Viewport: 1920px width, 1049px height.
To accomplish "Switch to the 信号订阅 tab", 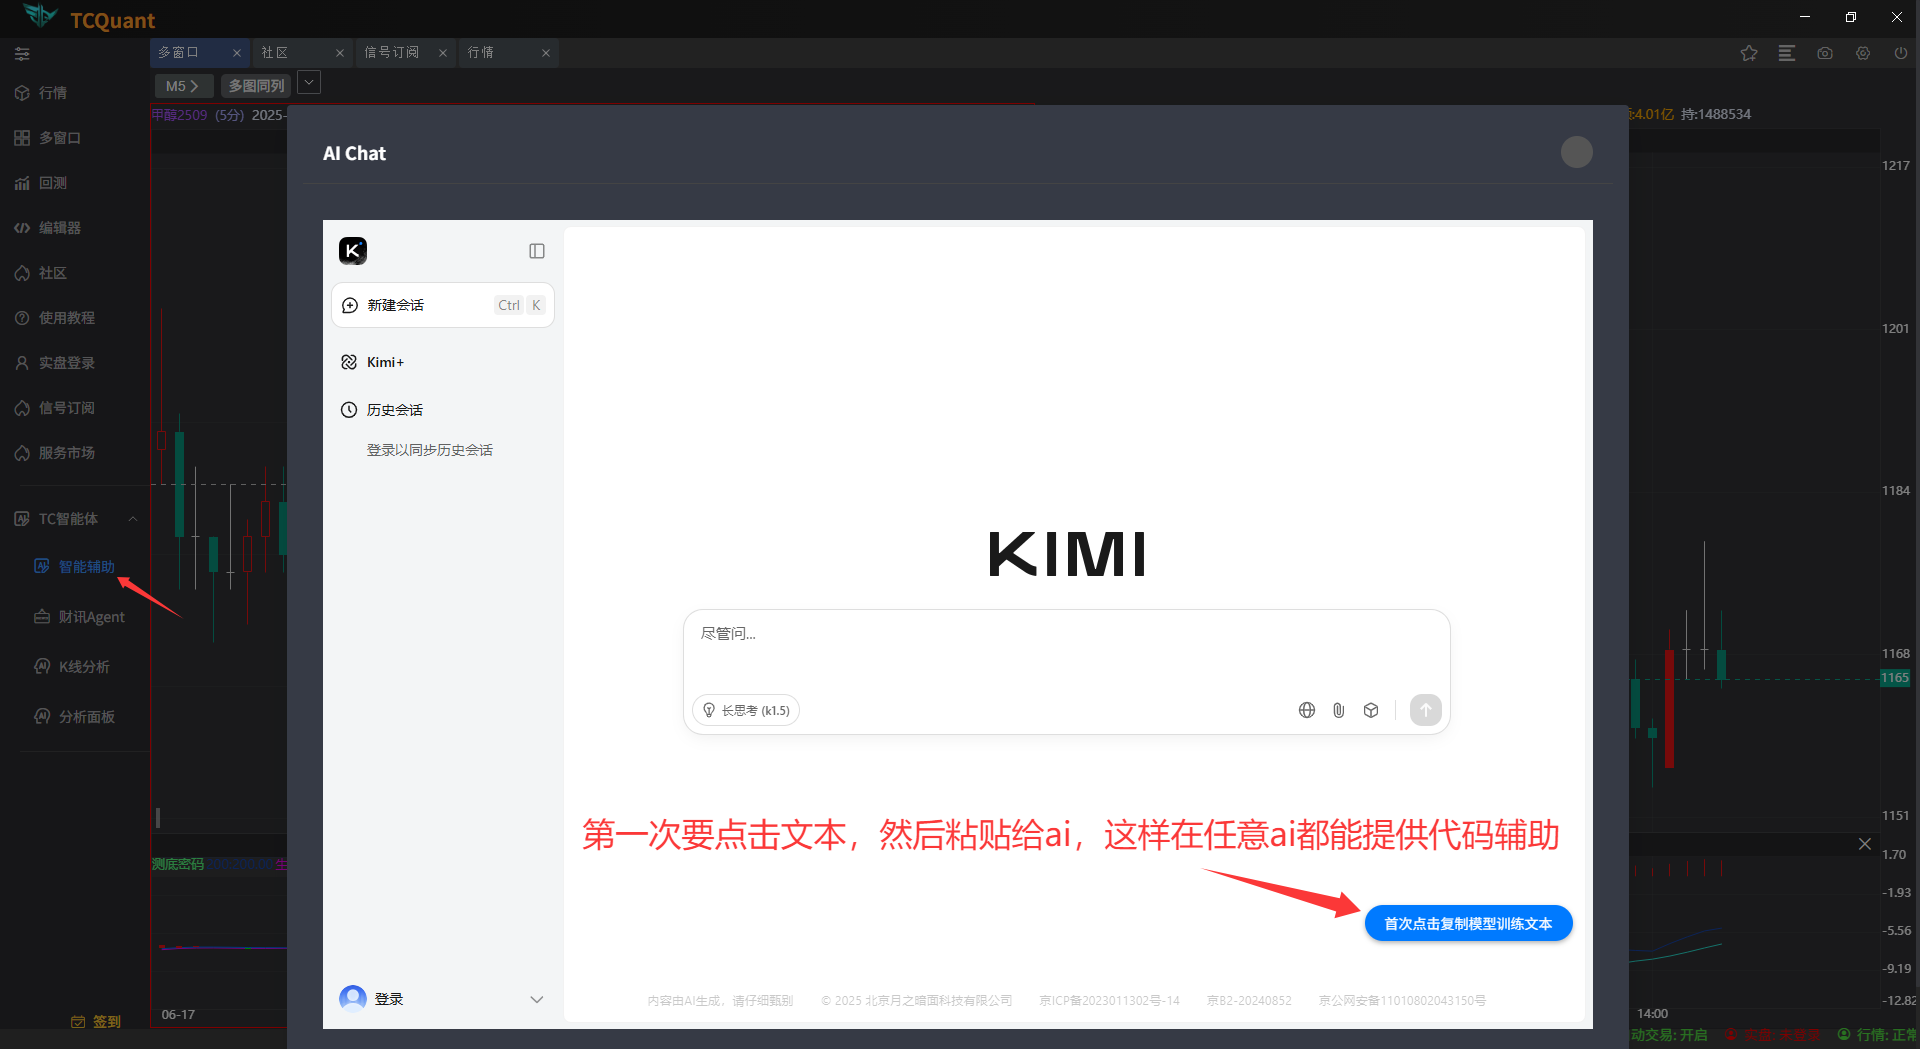I will (x=390, y=52).
